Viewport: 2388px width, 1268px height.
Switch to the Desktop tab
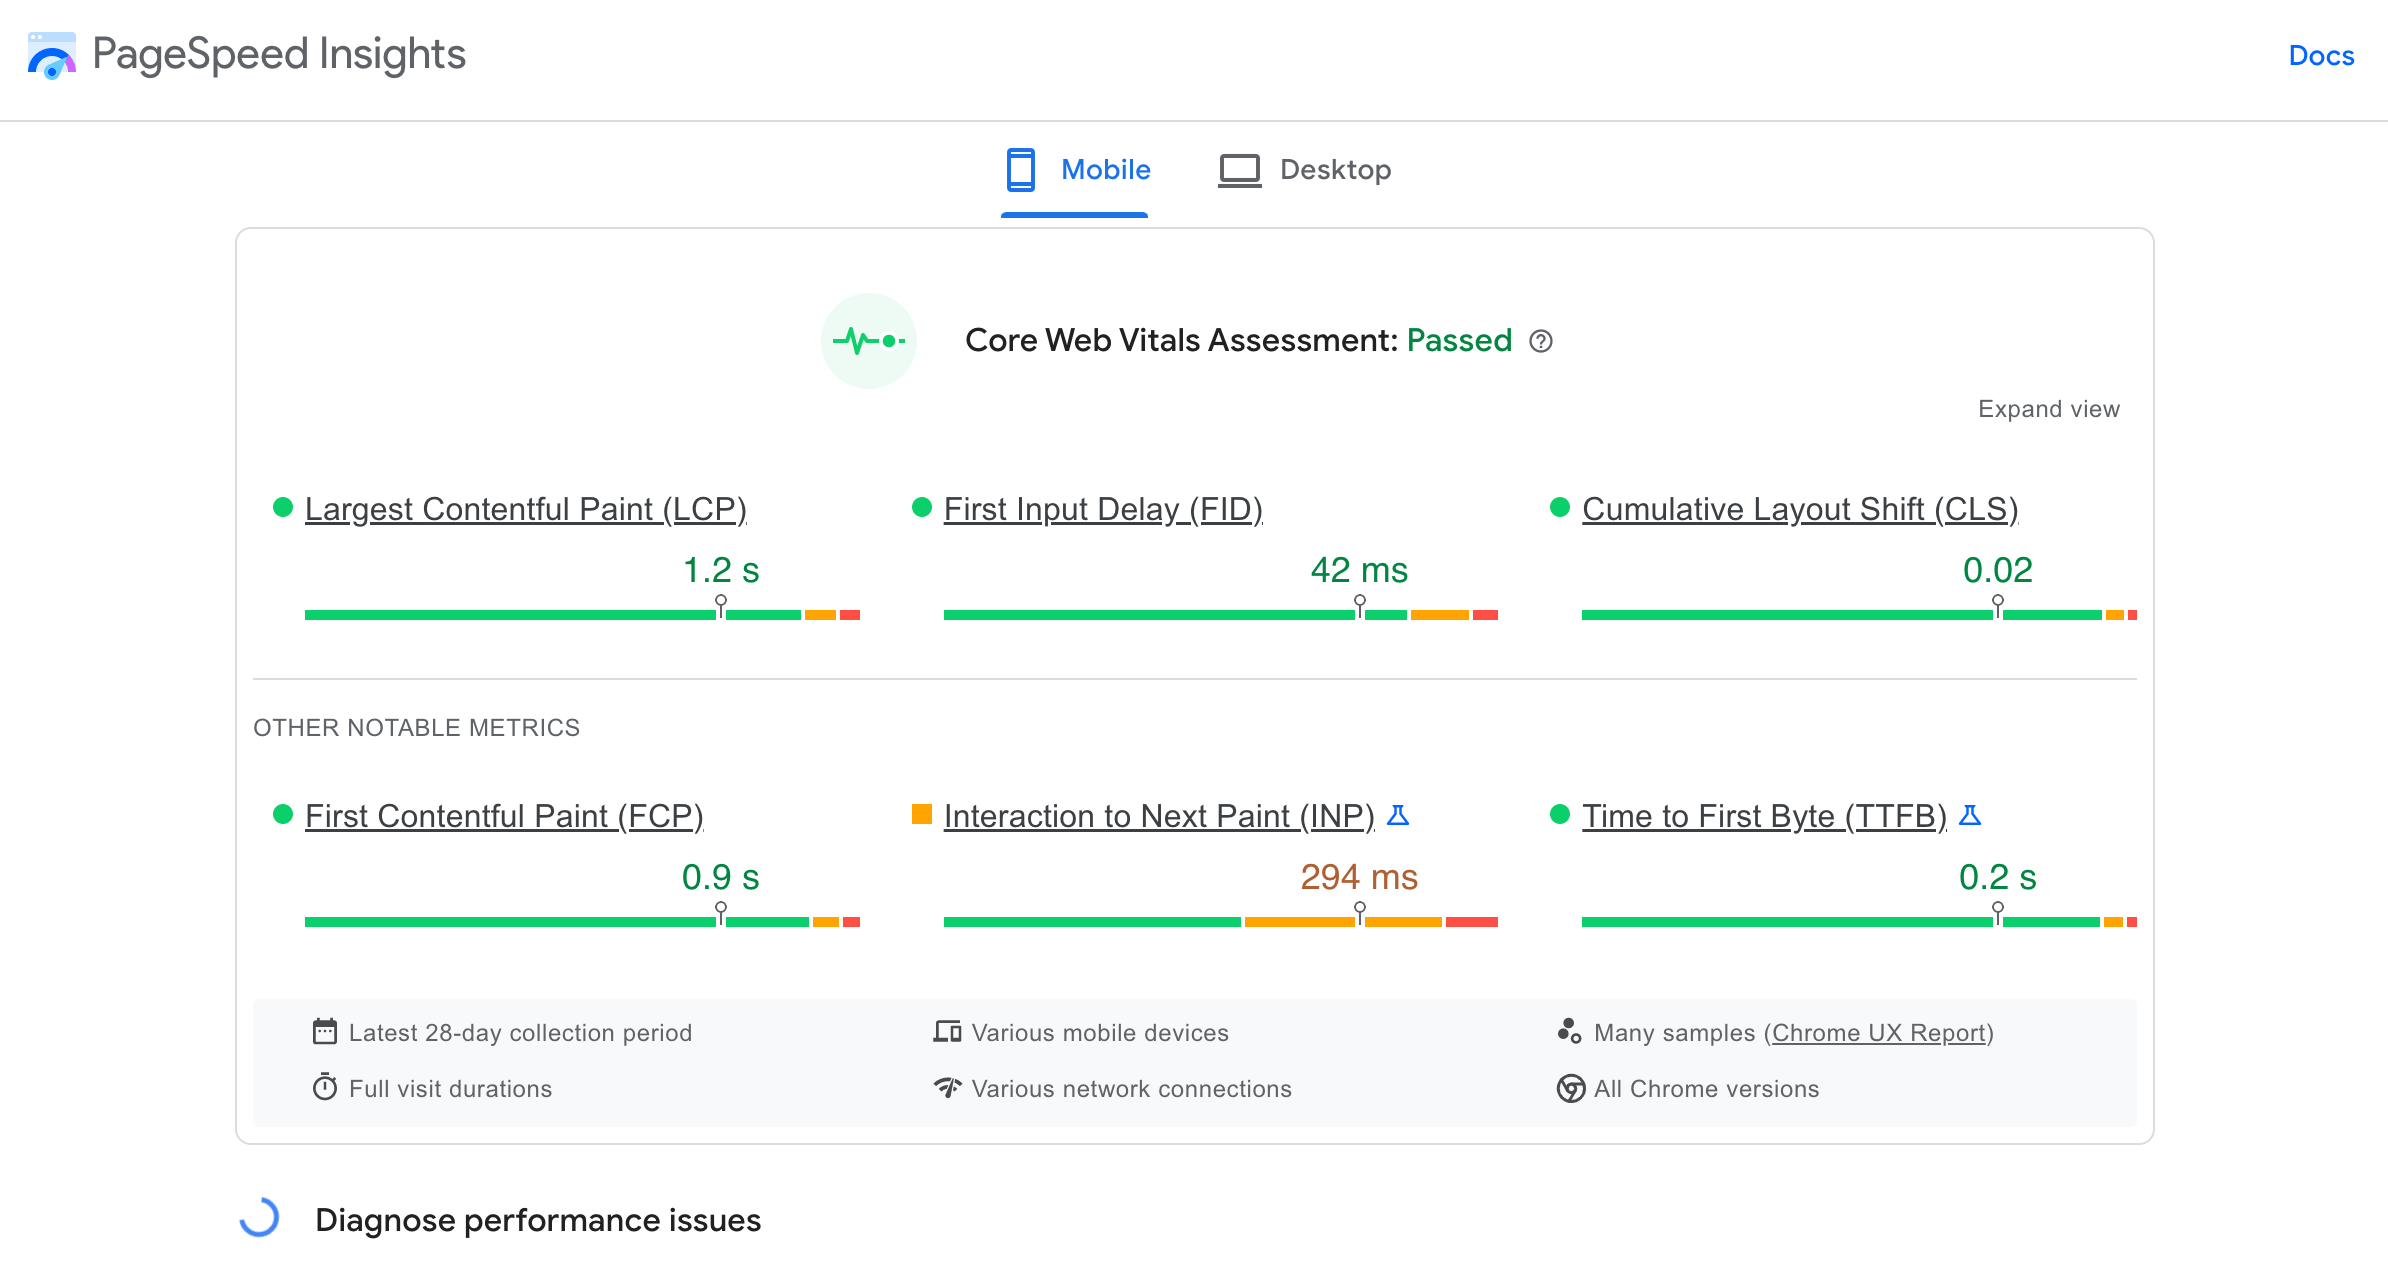[1305, 170]
